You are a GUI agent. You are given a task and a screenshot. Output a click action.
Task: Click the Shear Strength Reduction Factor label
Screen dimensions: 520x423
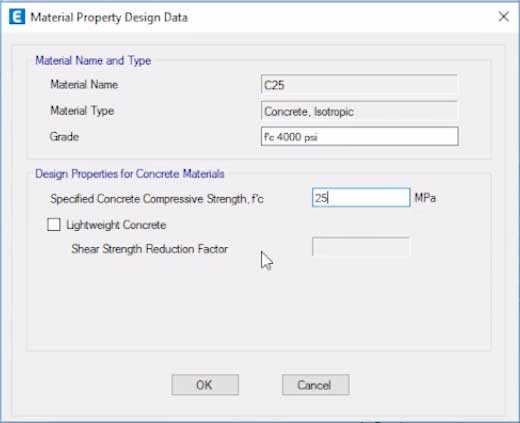(x=150, y=249)
